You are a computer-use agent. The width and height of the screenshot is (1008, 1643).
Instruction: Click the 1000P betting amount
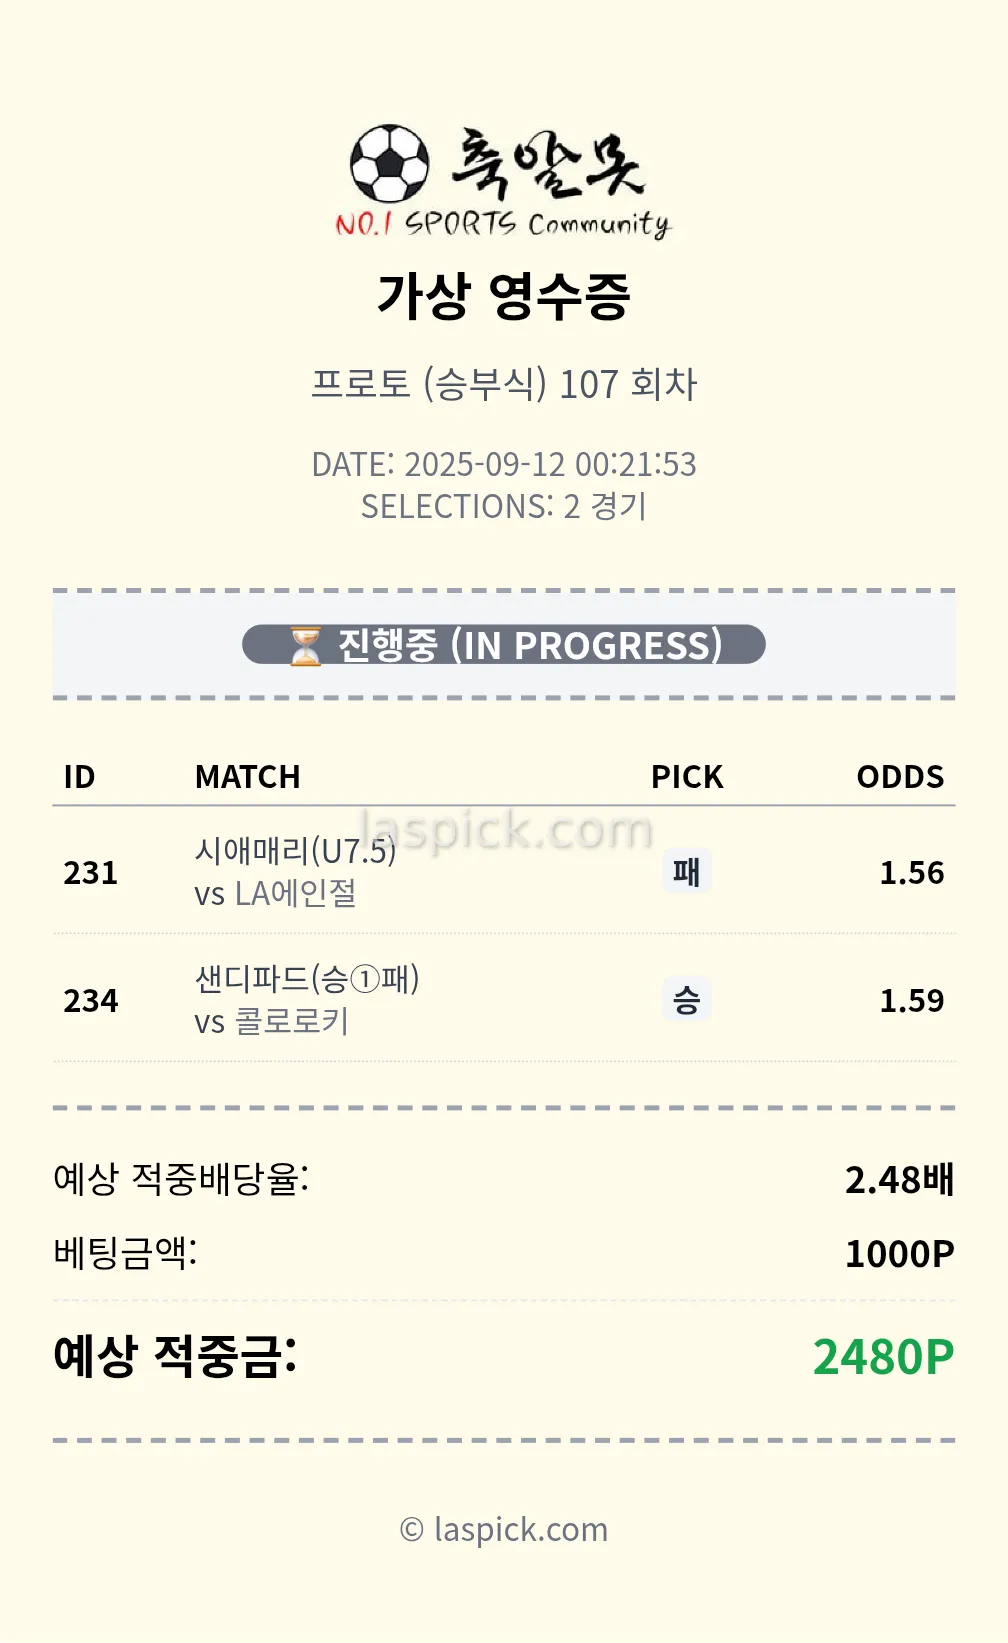tap(899, 1254)
